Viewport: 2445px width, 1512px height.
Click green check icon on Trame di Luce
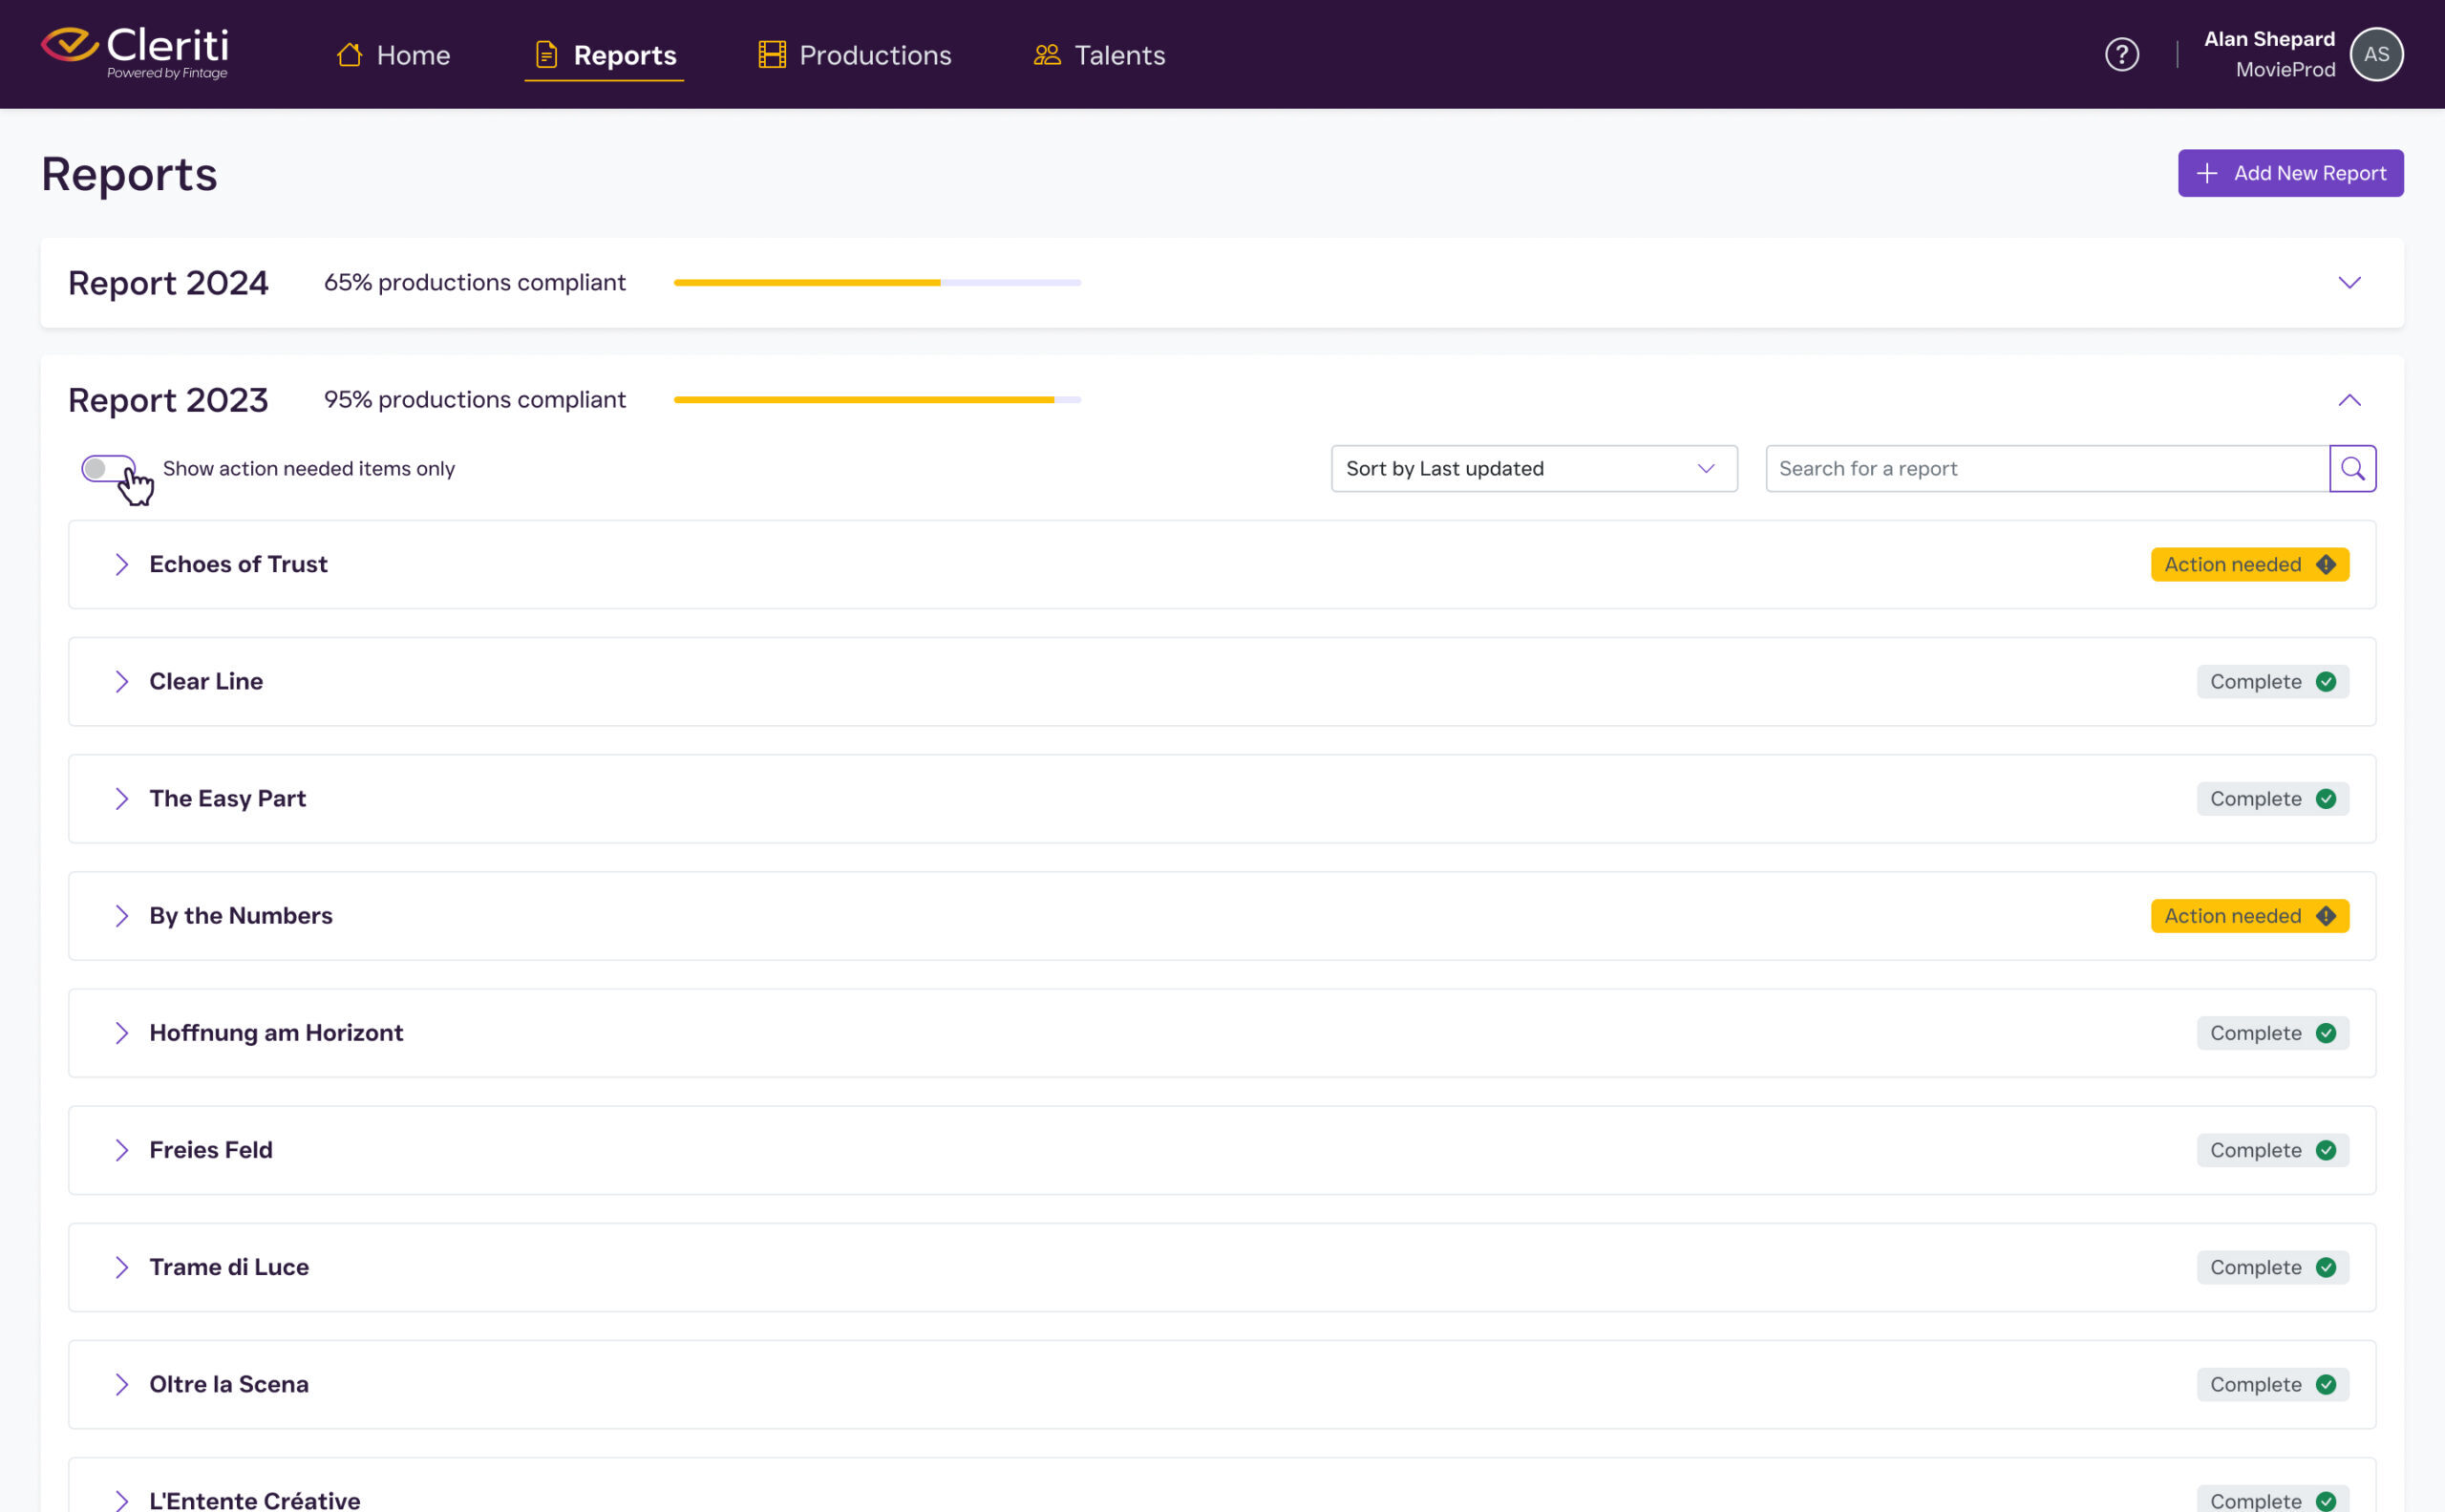tap(2326, 1267)
